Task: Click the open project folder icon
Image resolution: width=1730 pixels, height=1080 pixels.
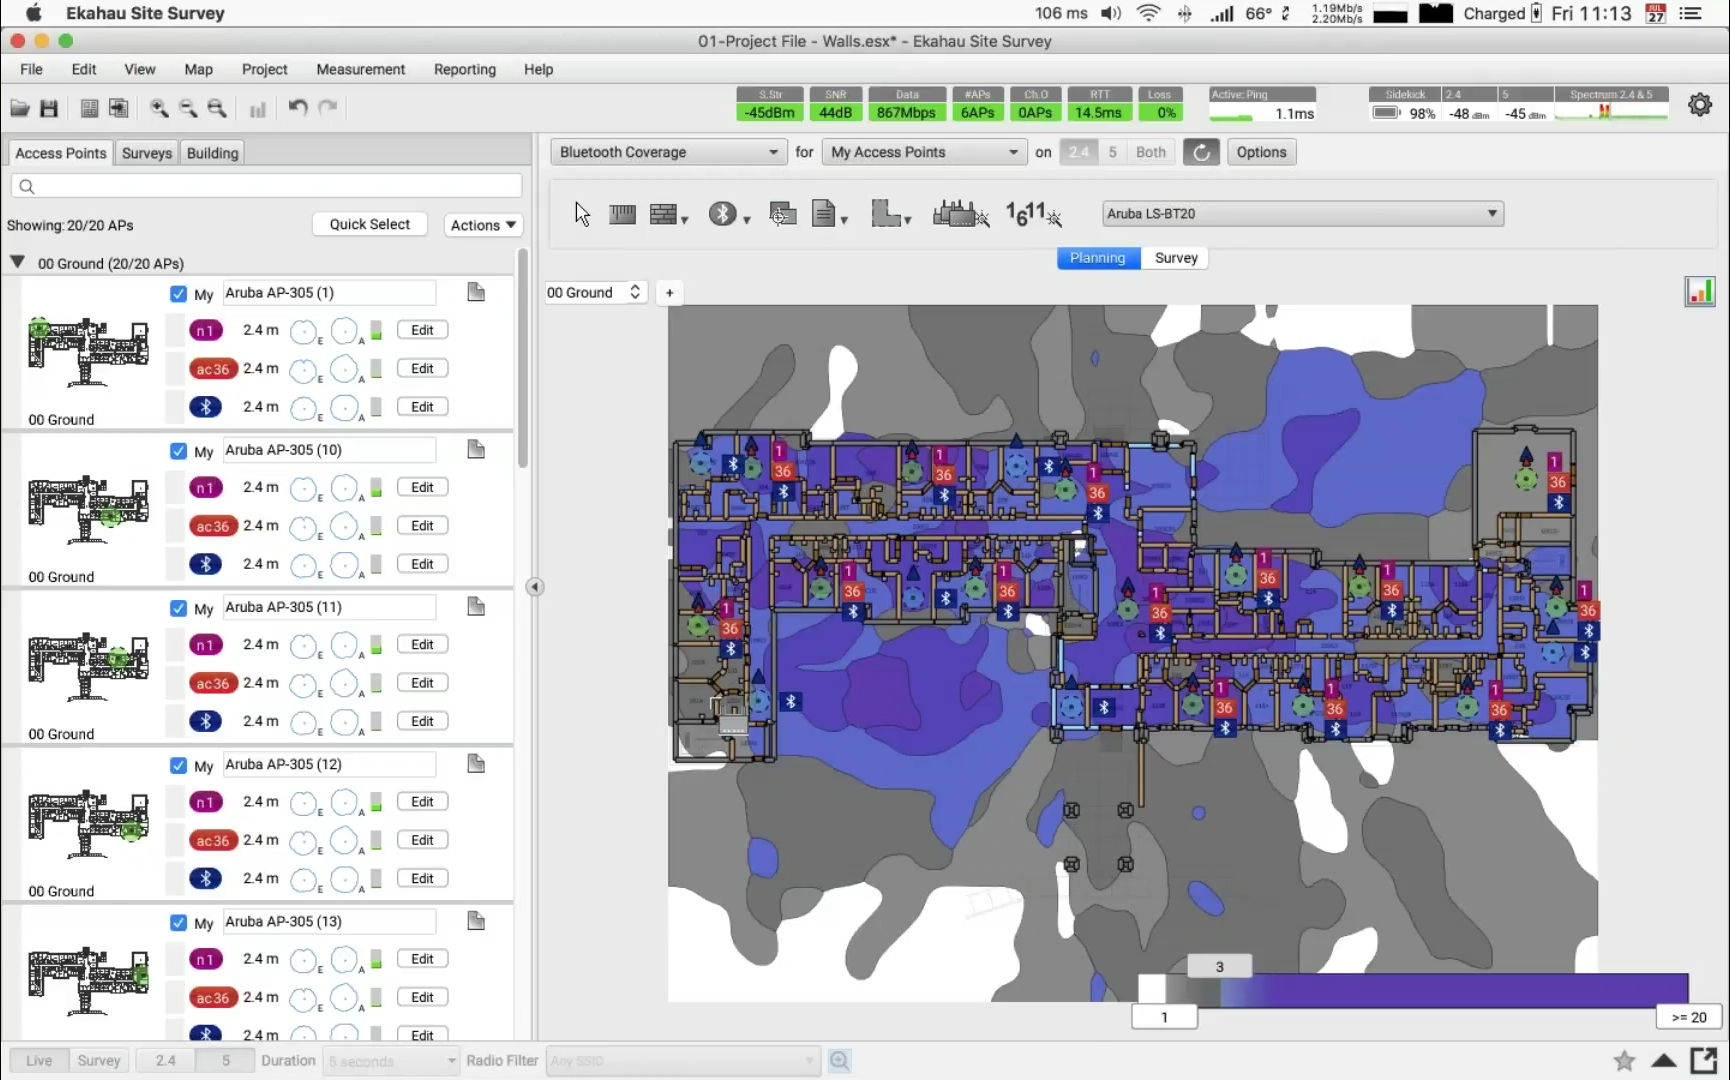Action: point(19,108)
